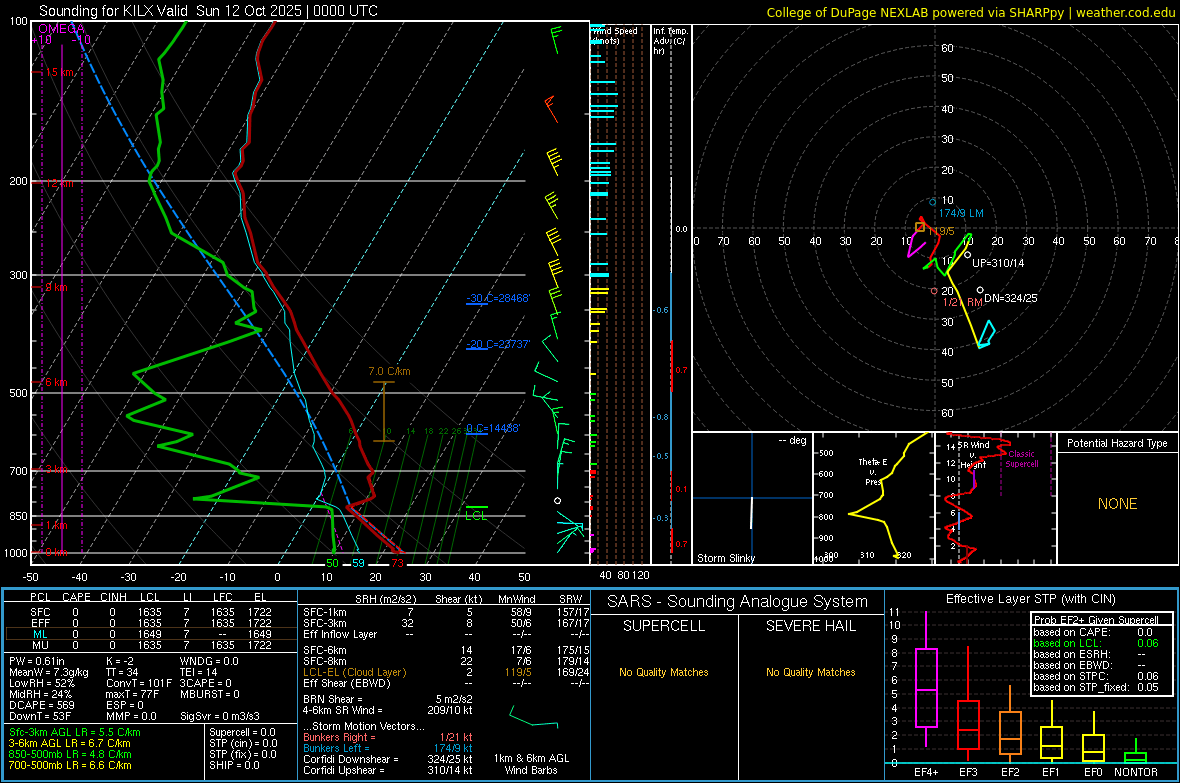The width and height of the screenshot is (1180, 783).
Task: Select the SFC parcel row label
Action: click(40, 612)
